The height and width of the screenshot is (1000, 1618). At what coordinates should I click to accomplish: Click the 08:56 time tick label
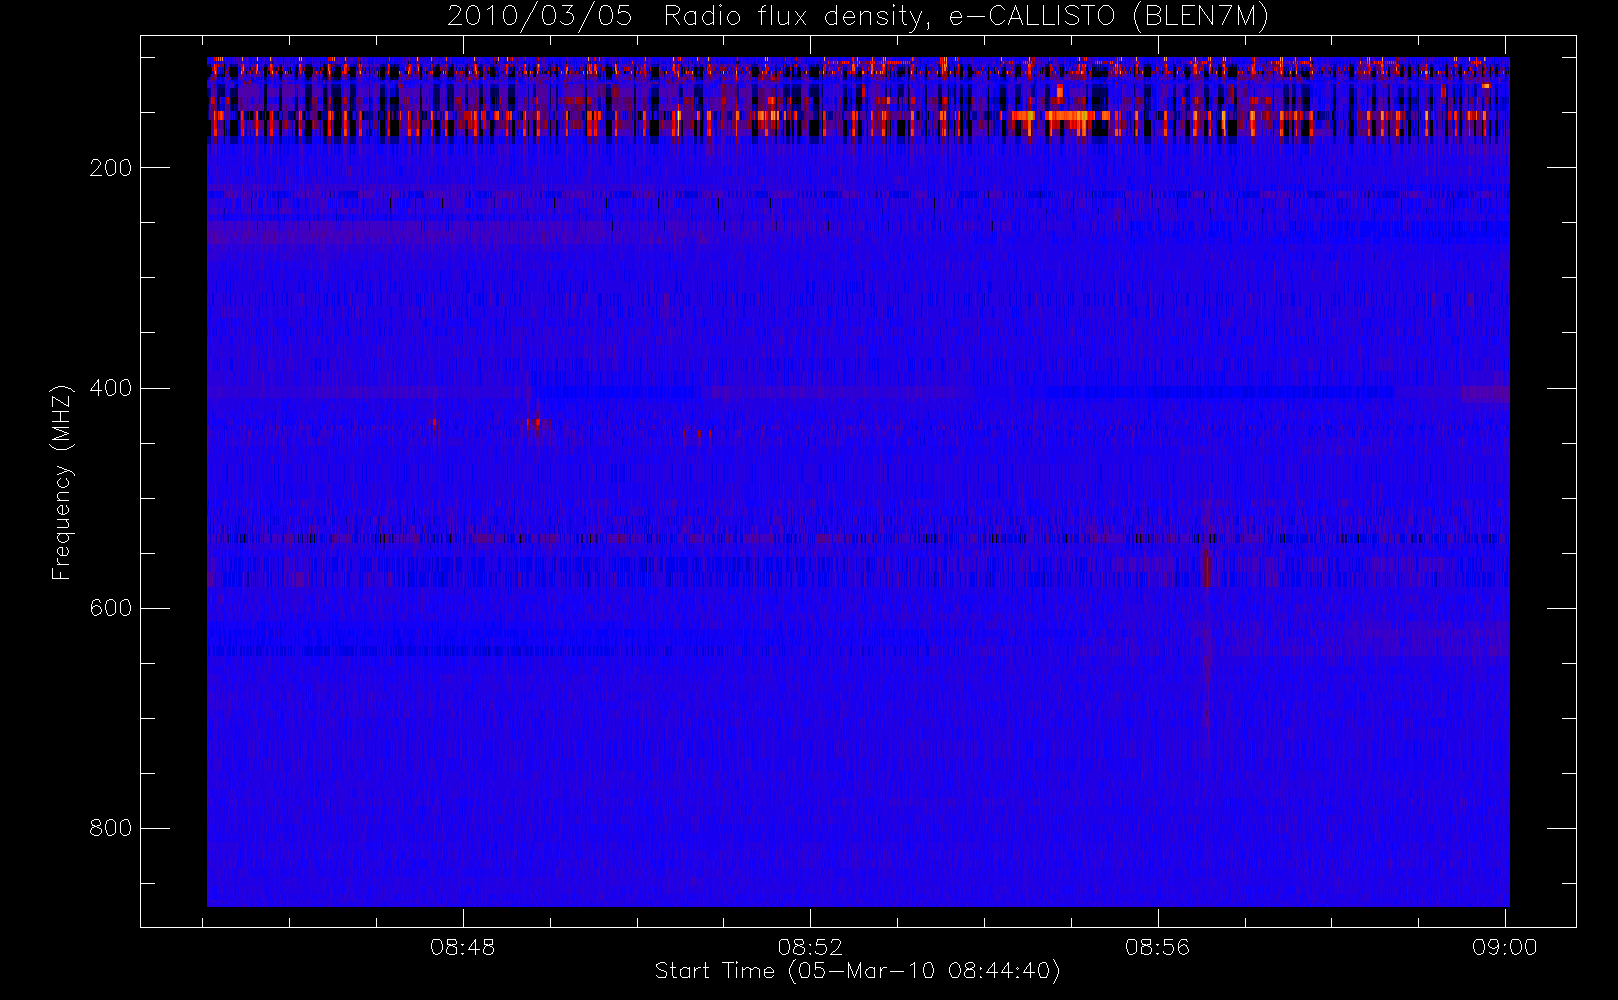point(1157,947)
